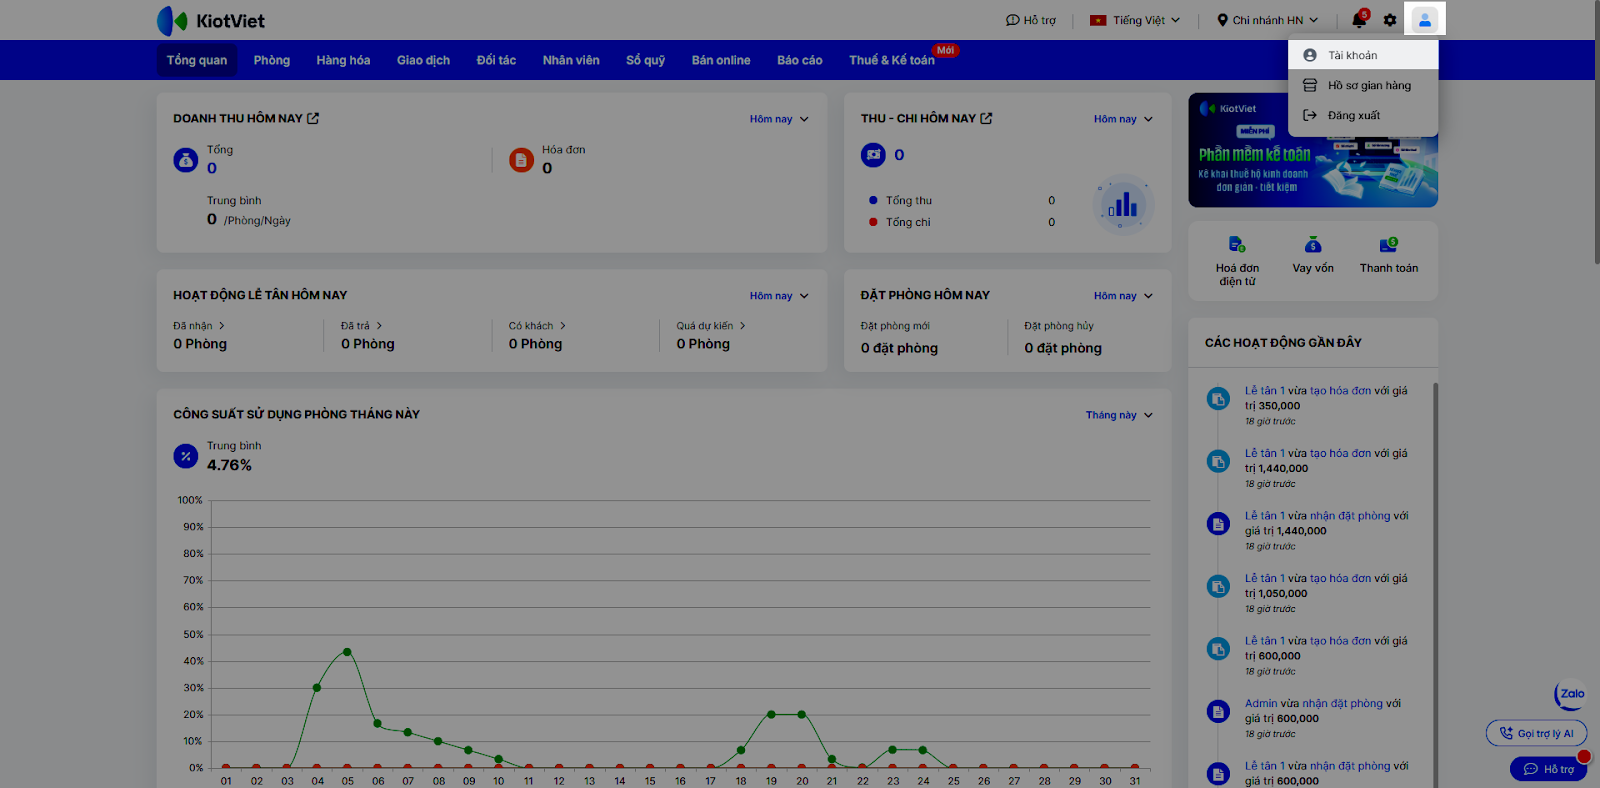The image size is (1600, 788).
Task: Open the settings gear icon
Action: coord(1390,20)
